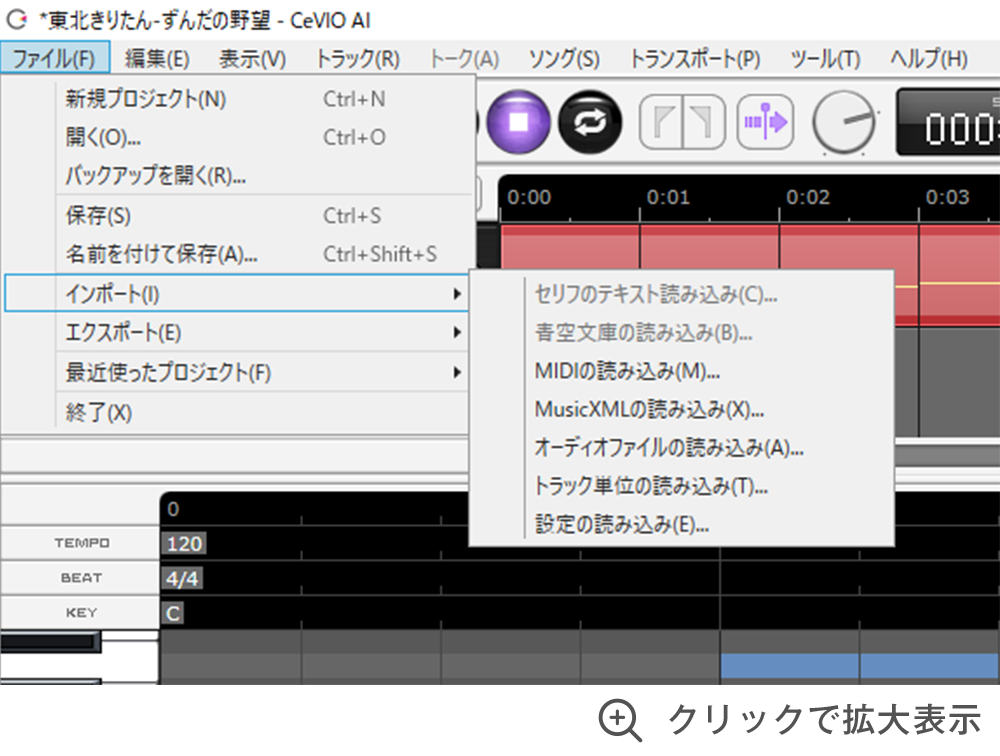This screenshot has width=1000, height=756.
Task: Click the 0:02 mark on timeline ruler
Action: coord(808,197)
